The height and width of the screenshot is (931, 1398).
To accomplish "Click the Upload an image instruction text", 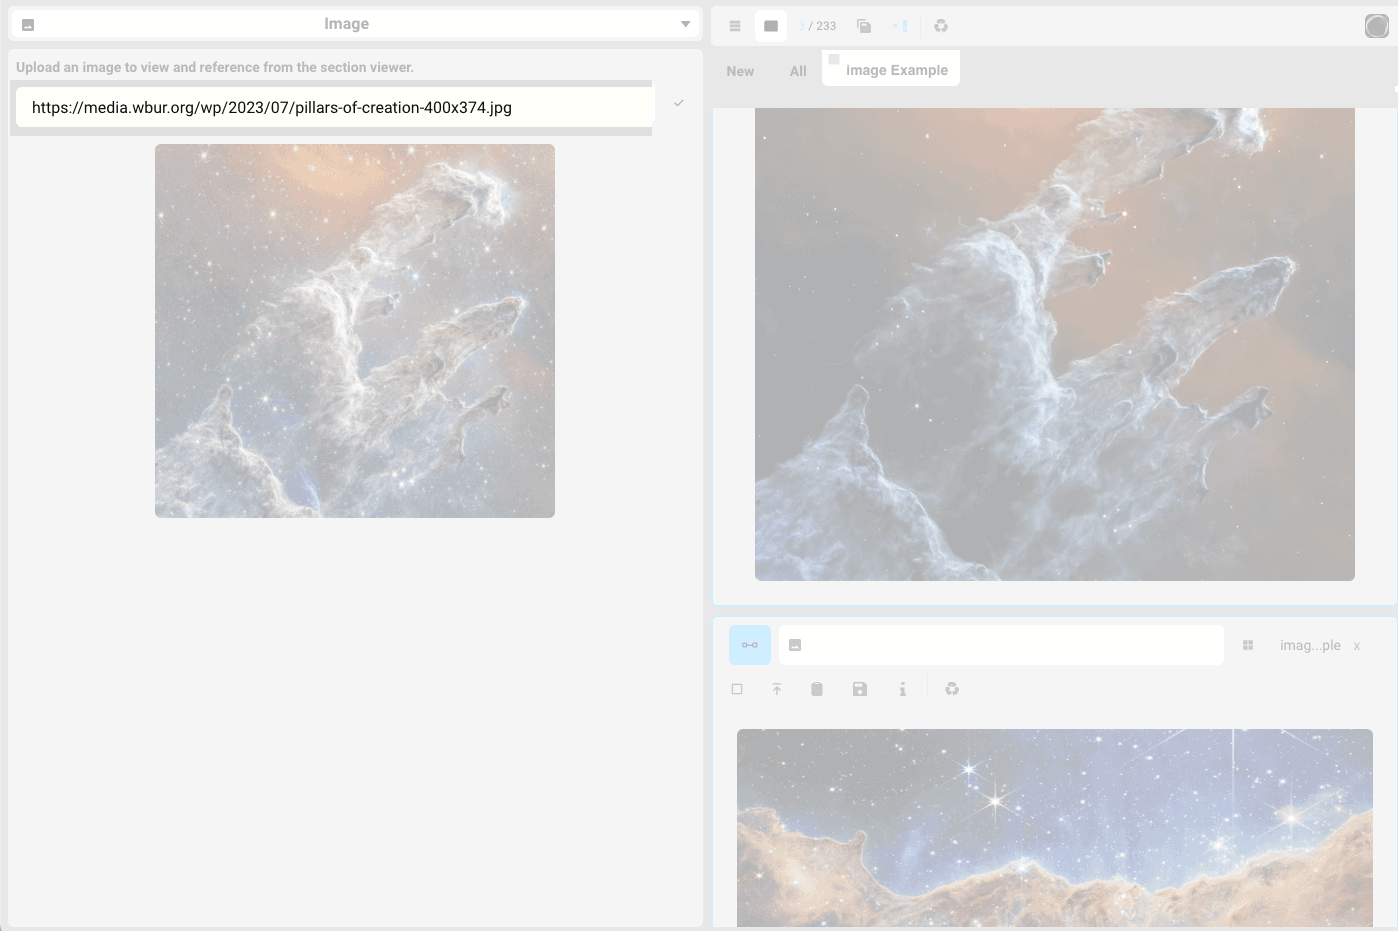I will 215,67.
